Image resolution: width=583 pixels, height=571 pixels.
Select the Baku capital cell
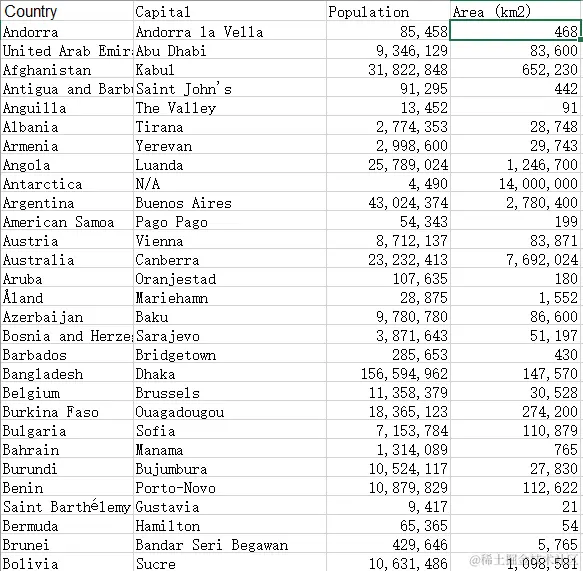(230, 315)
